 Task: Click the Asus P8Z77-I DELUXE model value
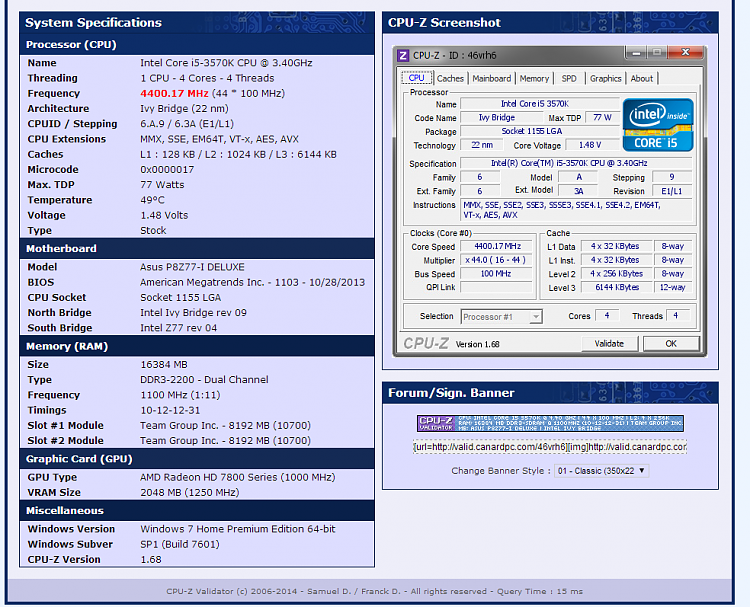point(192,267)
